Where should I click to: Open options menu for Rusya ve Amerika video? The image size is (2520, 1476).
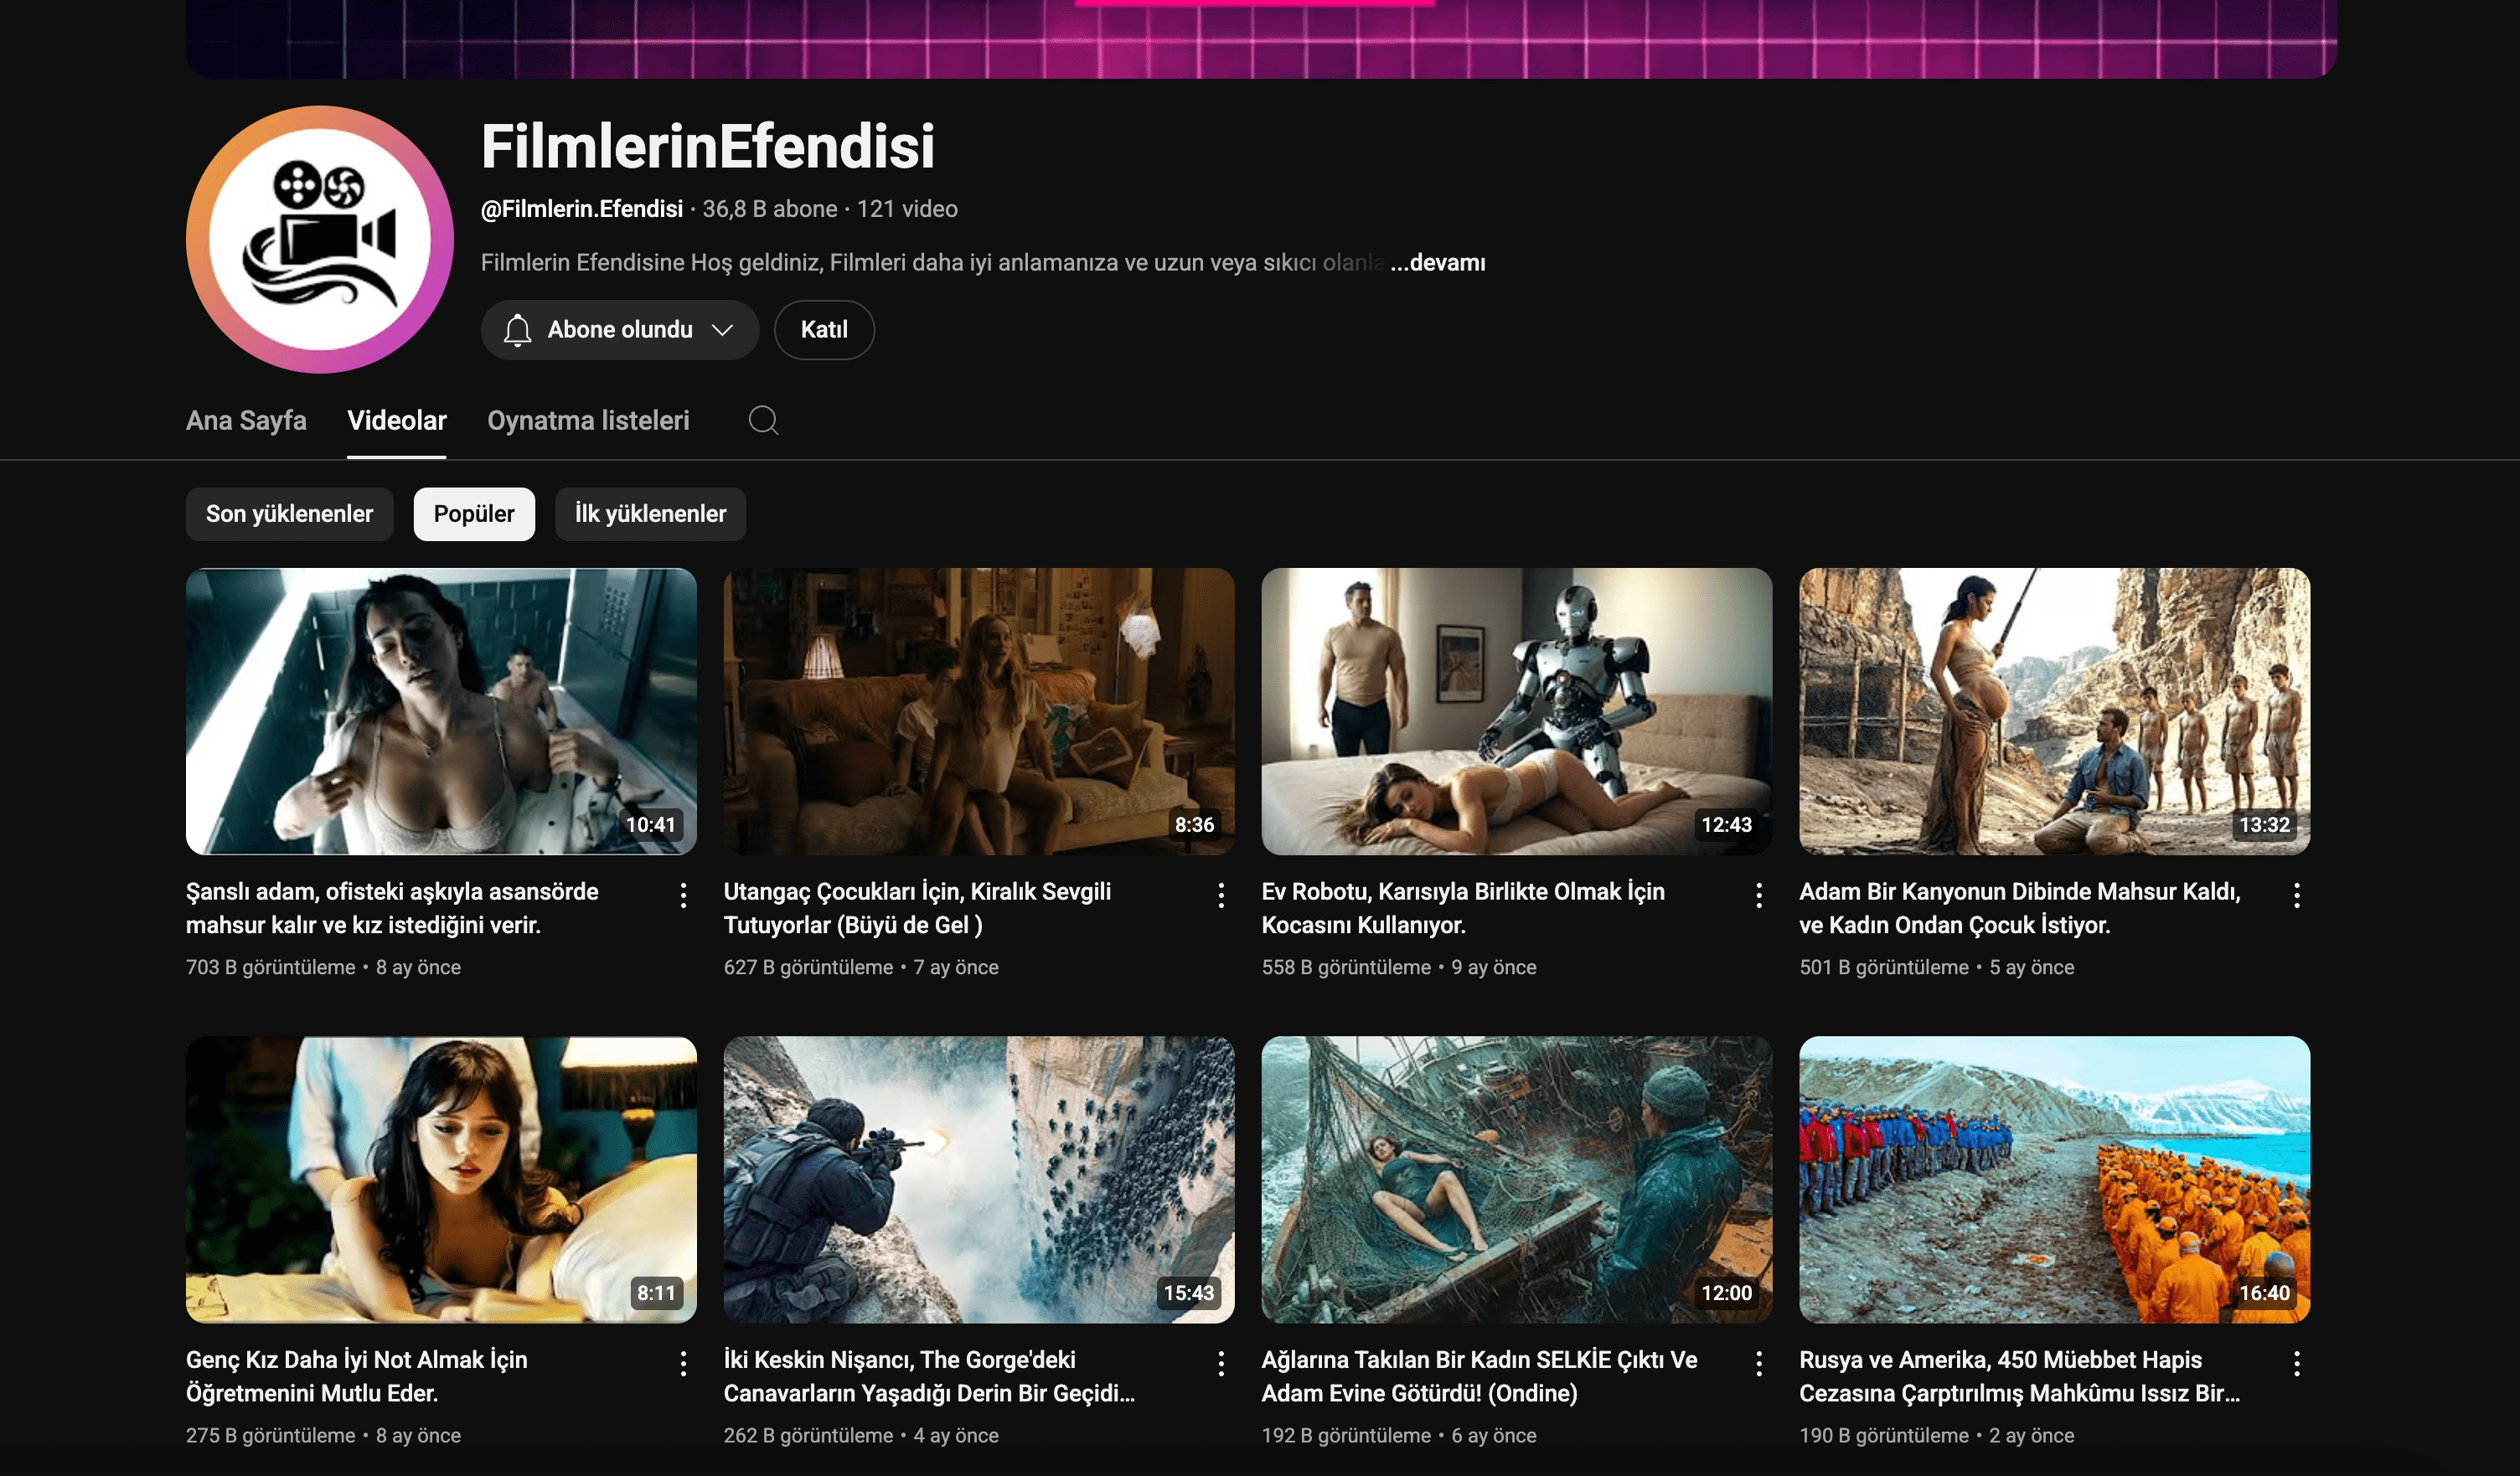[2297, 1363]
